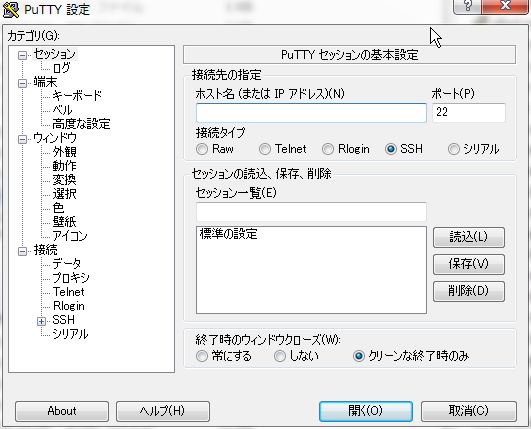Open the SSH category in the tree
This screenshot has height=429, width=531.
[63, 320]
